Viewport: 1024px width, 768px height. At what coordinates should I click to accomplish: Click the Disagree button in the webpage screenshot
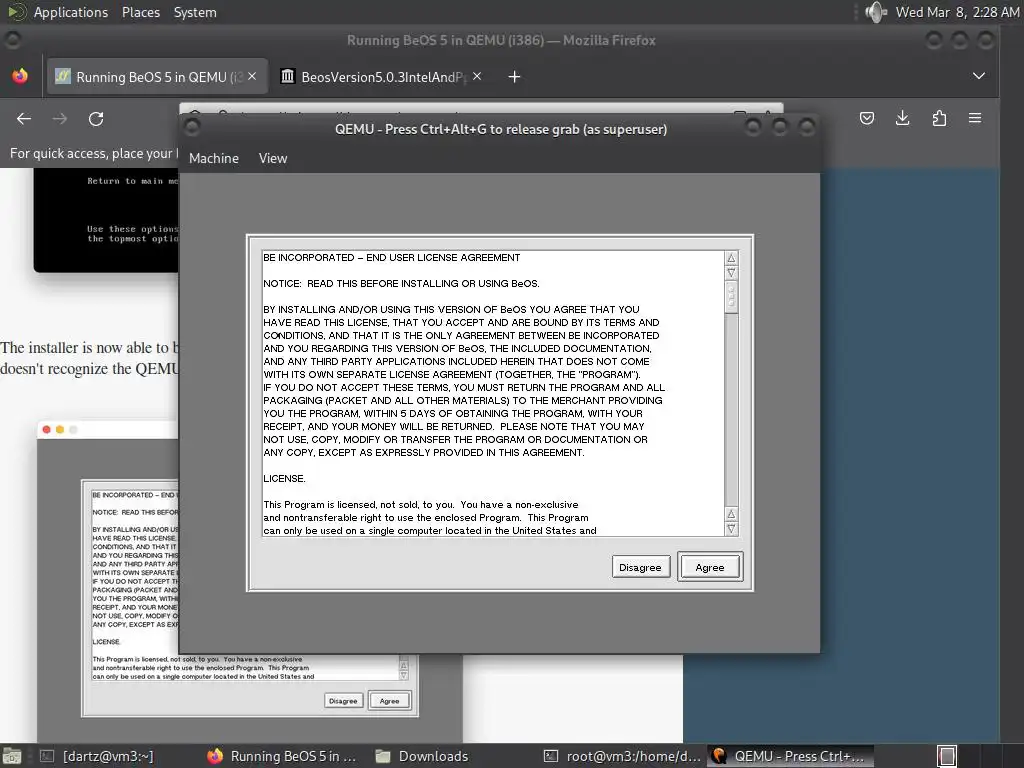343,701
